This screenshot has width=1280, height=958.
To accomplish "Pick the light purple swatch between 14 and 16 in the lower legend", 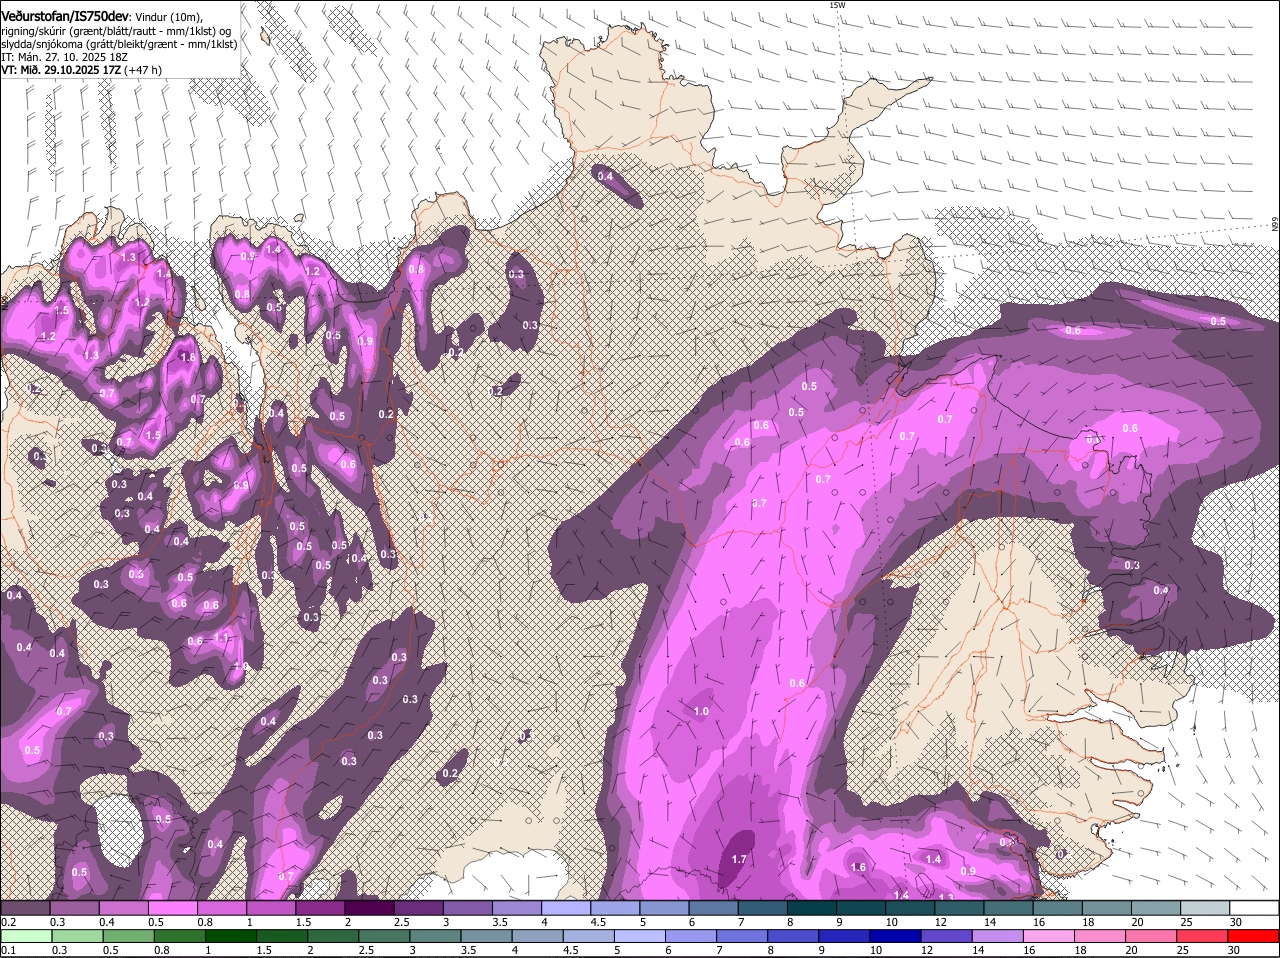I will click(x=997, y=936).
